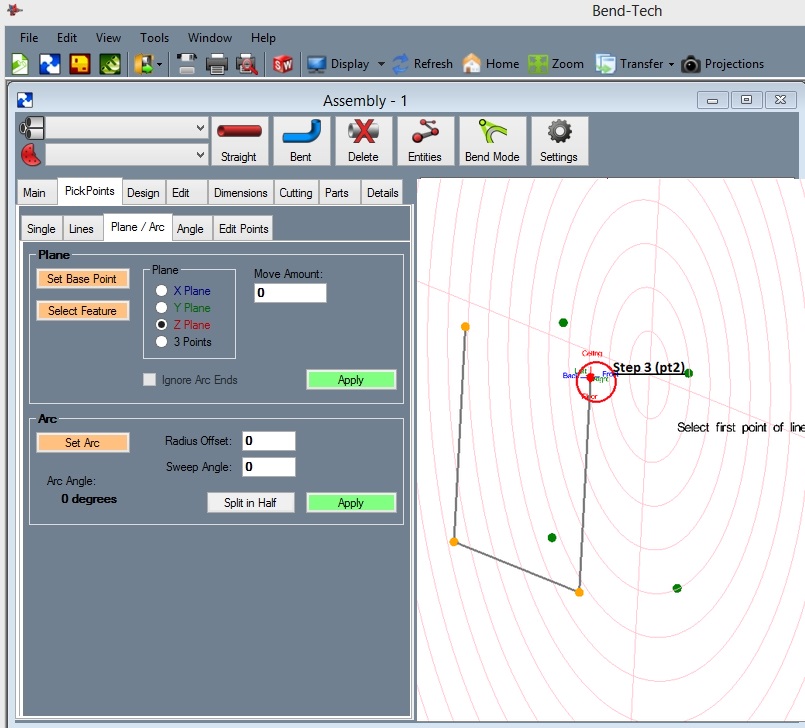Open the View menu

tap(108, 38)
